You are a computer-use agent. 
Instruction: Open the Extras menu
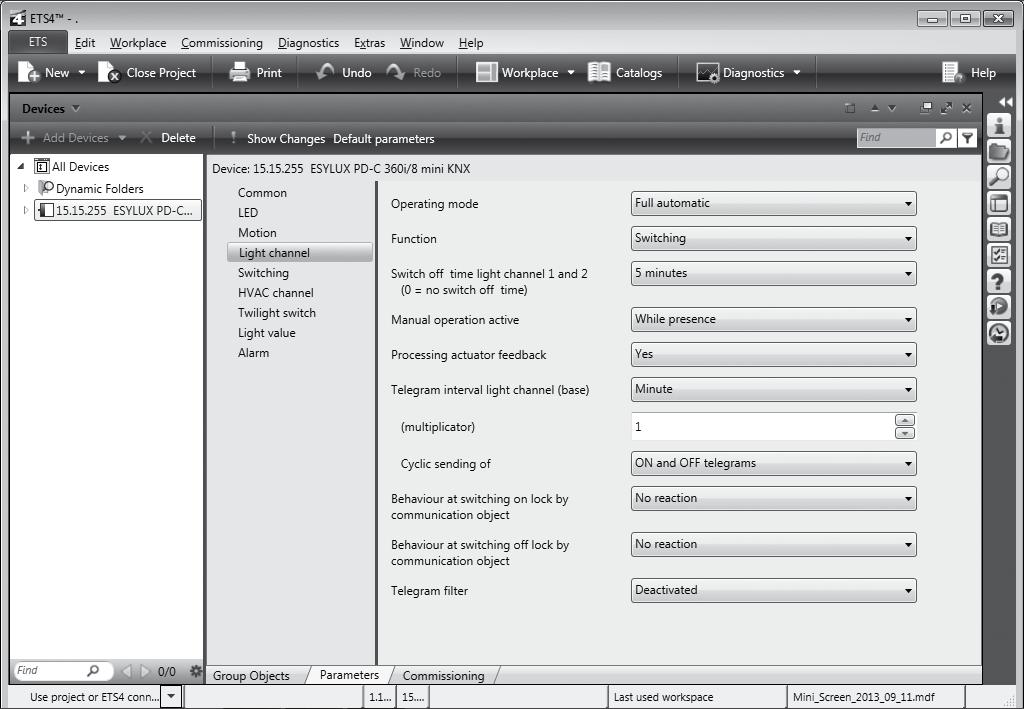click(370, 43)
